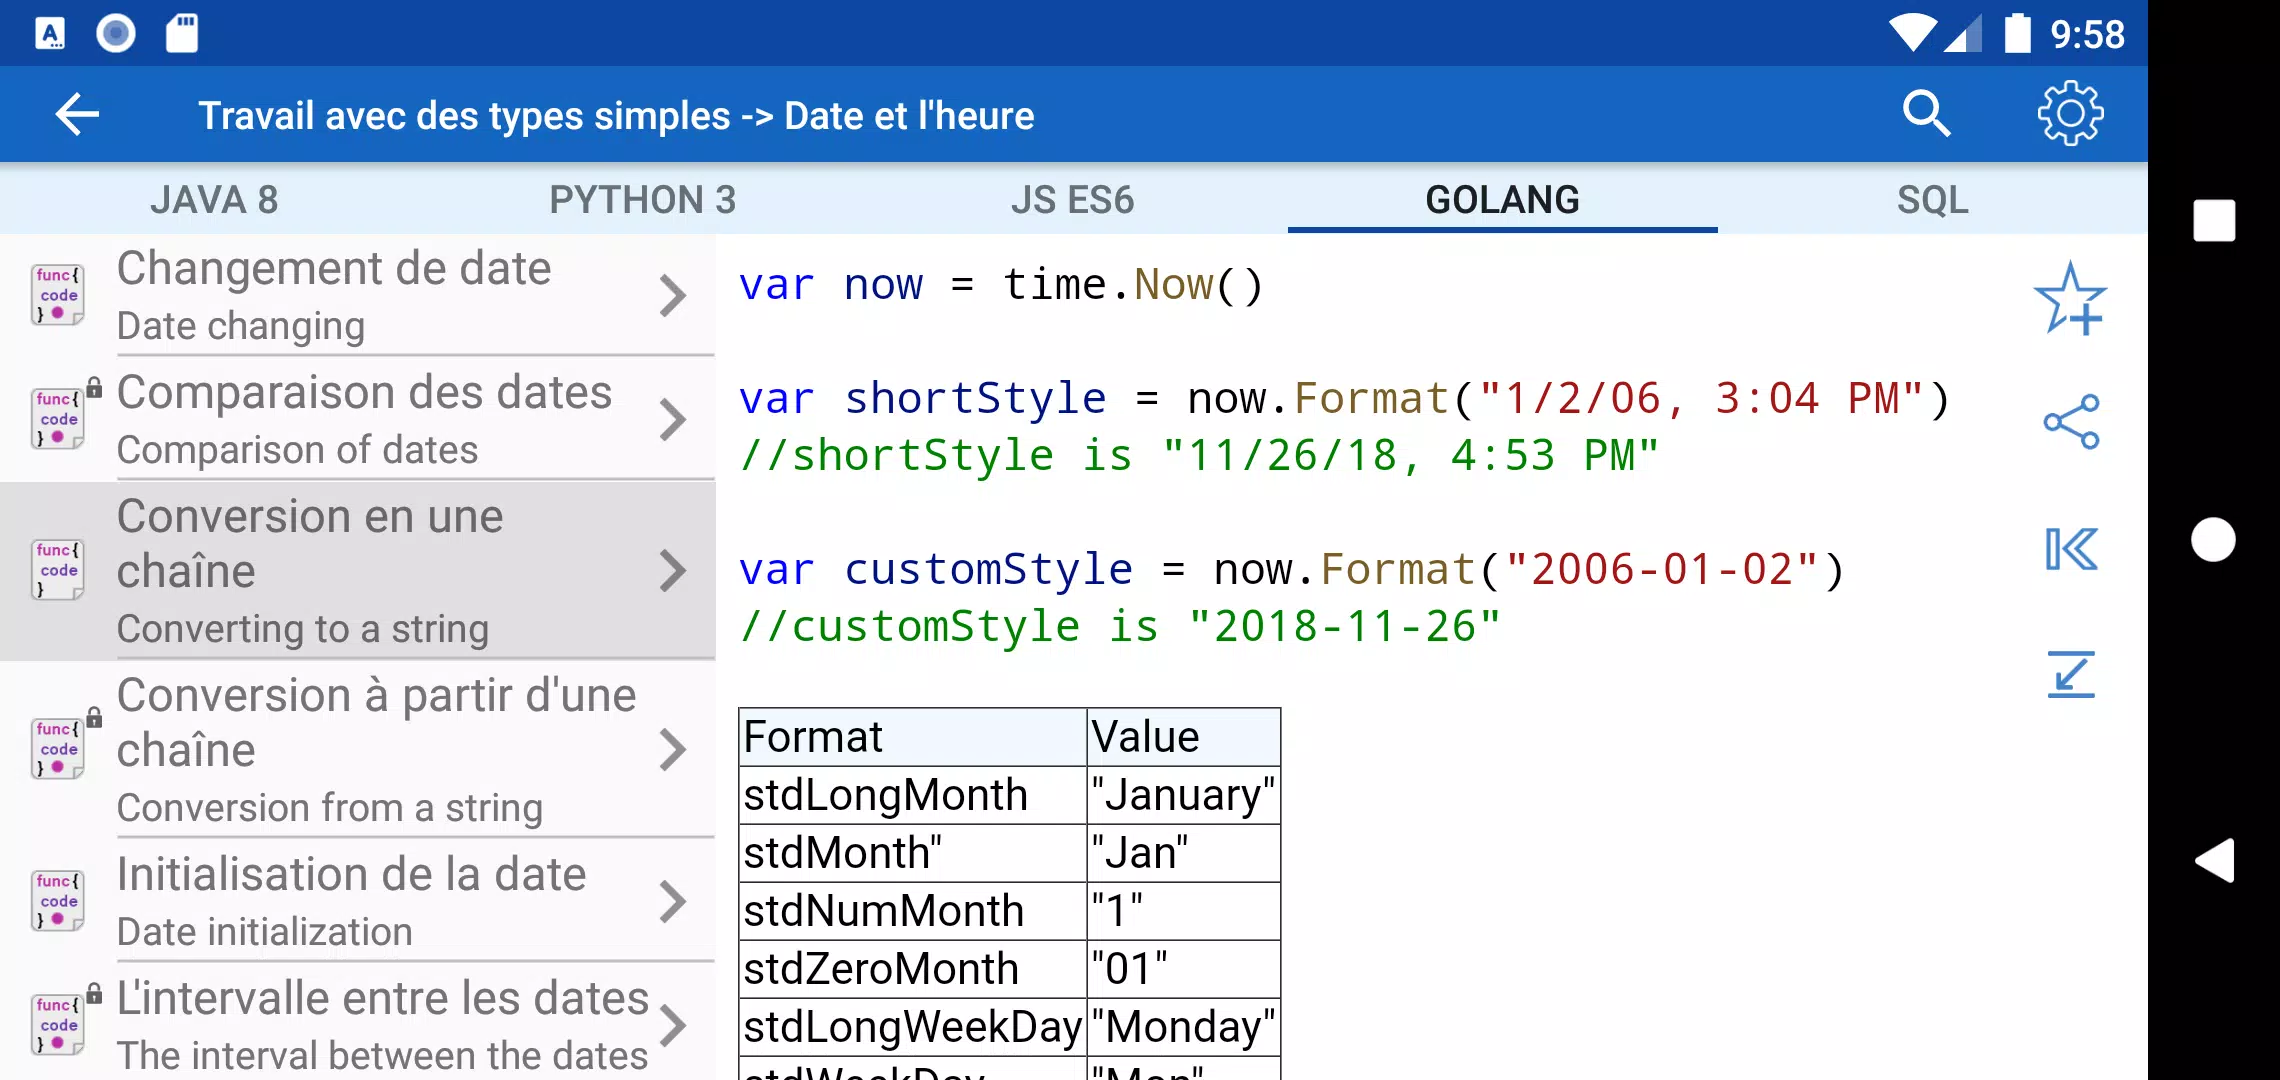This screenshot has width=2280, height=1080.
Task: Tap the '//customStyle is' comment line
Action: (x=1120, y=627)
